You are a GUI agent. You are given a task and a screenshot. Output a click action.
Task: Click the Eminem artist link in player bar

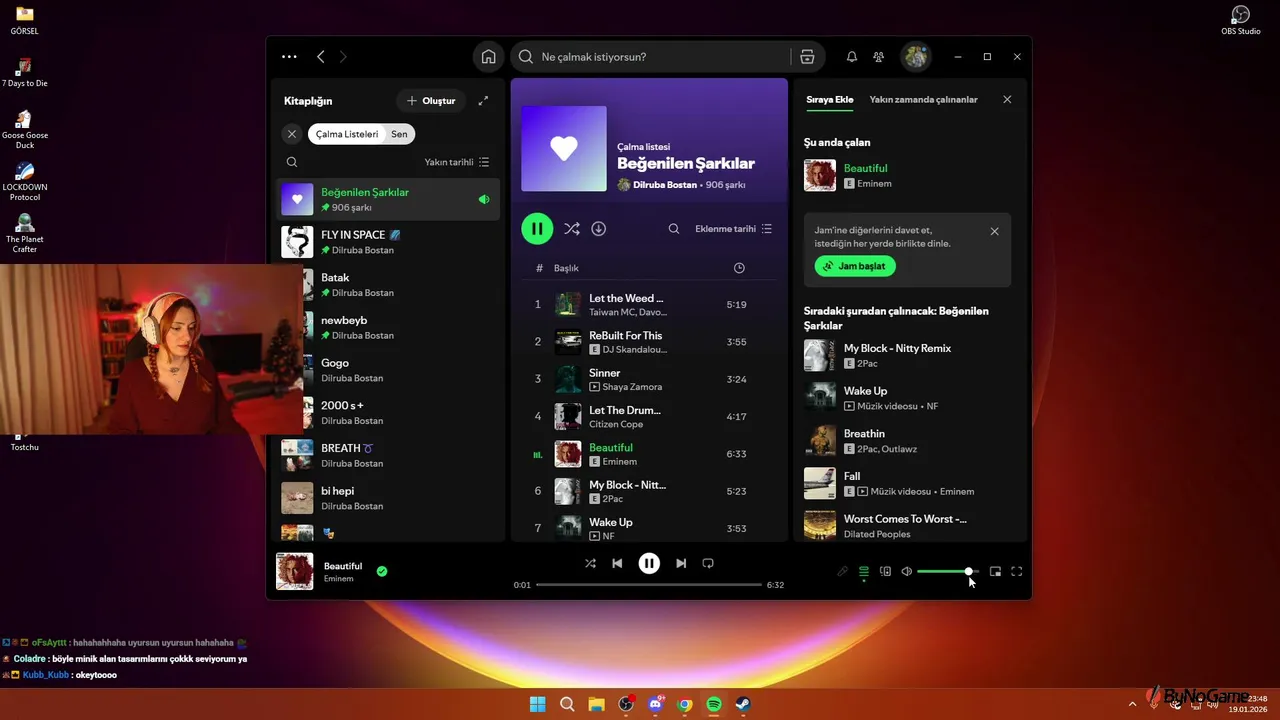pos(338,579)
